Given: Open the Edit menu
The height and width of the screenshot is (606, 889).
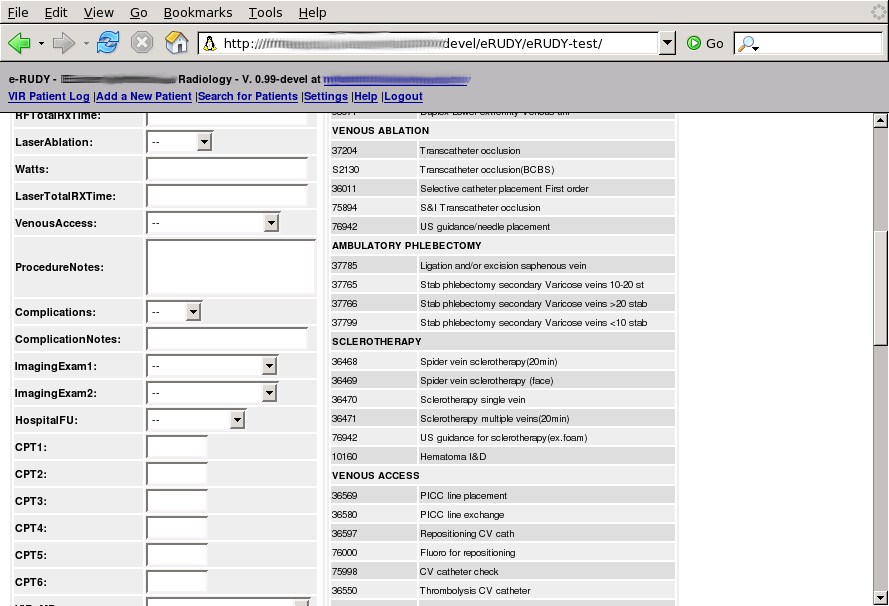Looking at the screenshot, I should (x=56, y=12).
